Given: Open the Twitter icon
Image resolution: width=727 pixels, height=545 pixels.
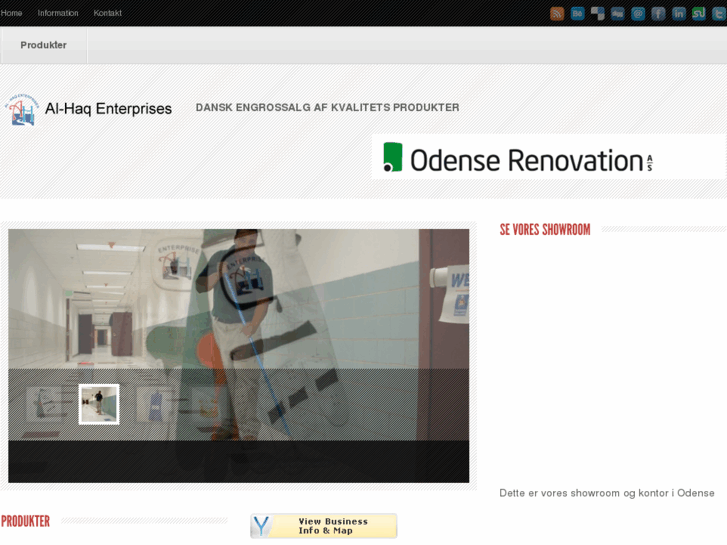Looking at the screenshot, I should pyautogui.click(x=719, y=13).
